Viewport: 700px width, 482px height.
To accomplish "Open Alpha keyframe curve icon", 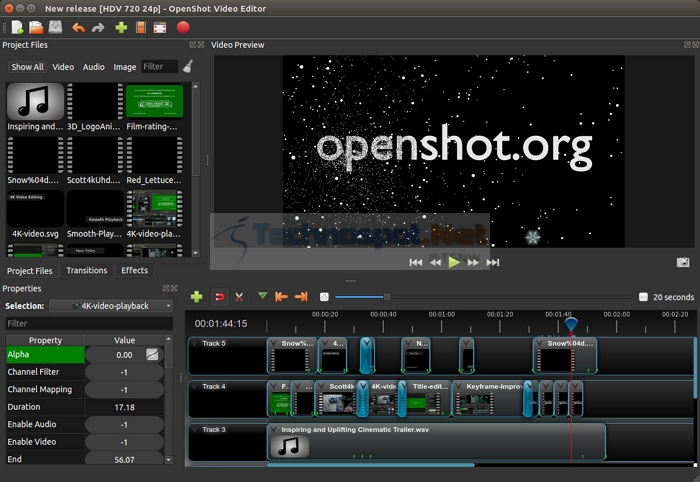I will tap(152, 354).
